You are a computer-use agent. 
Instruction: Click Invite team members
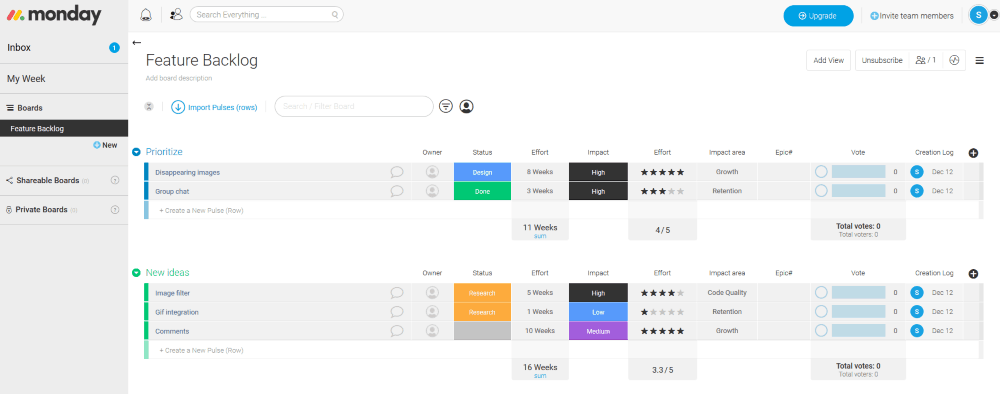912,16
